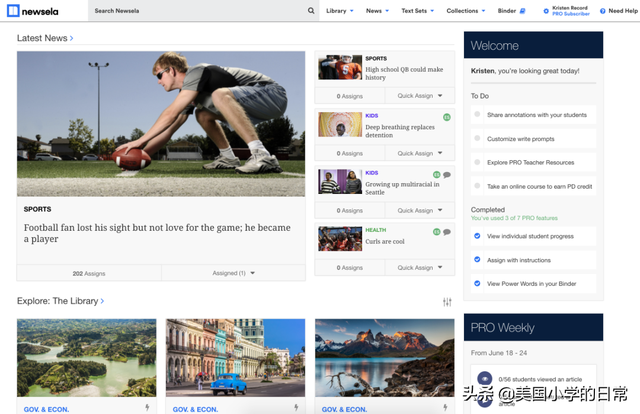
Task: Open the Explore: The Library link
Action: click(60, 301)
